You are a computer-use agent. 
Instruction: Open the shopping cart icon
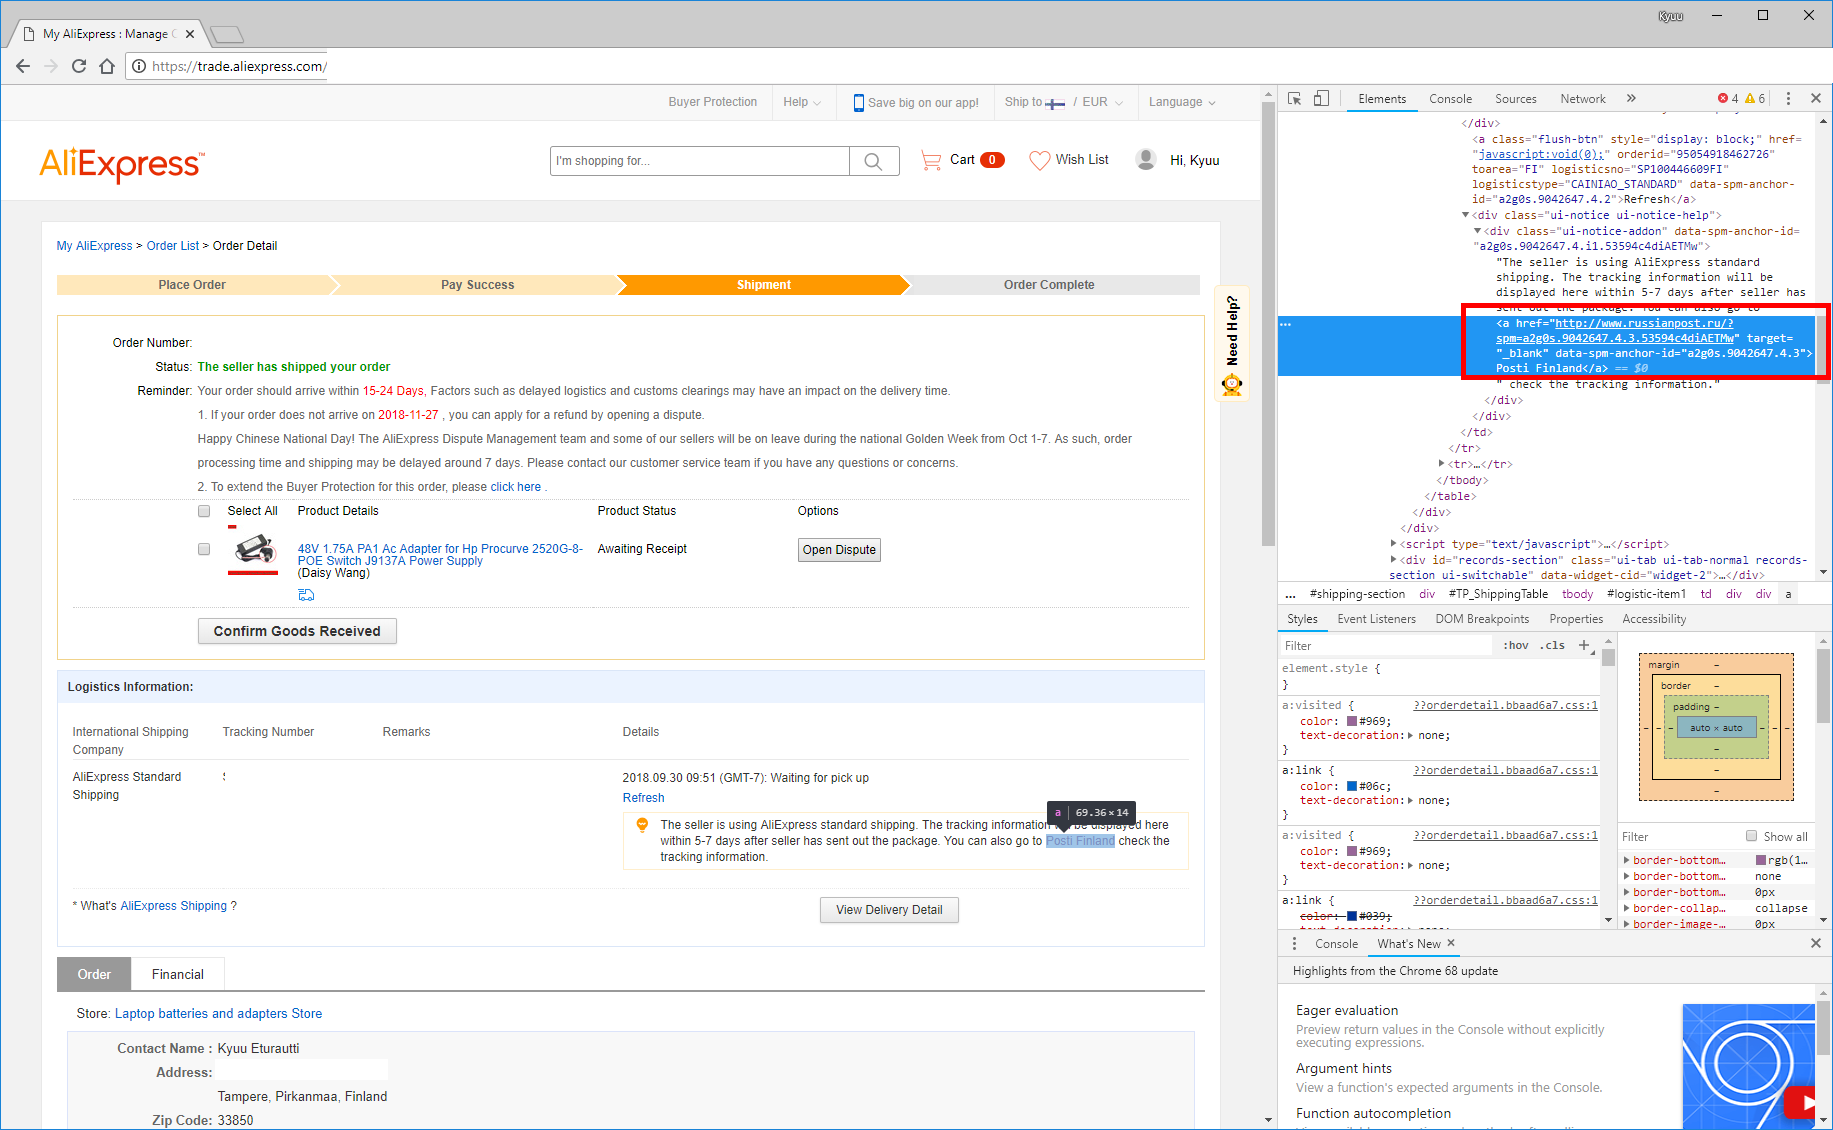(x=931, y=160)
